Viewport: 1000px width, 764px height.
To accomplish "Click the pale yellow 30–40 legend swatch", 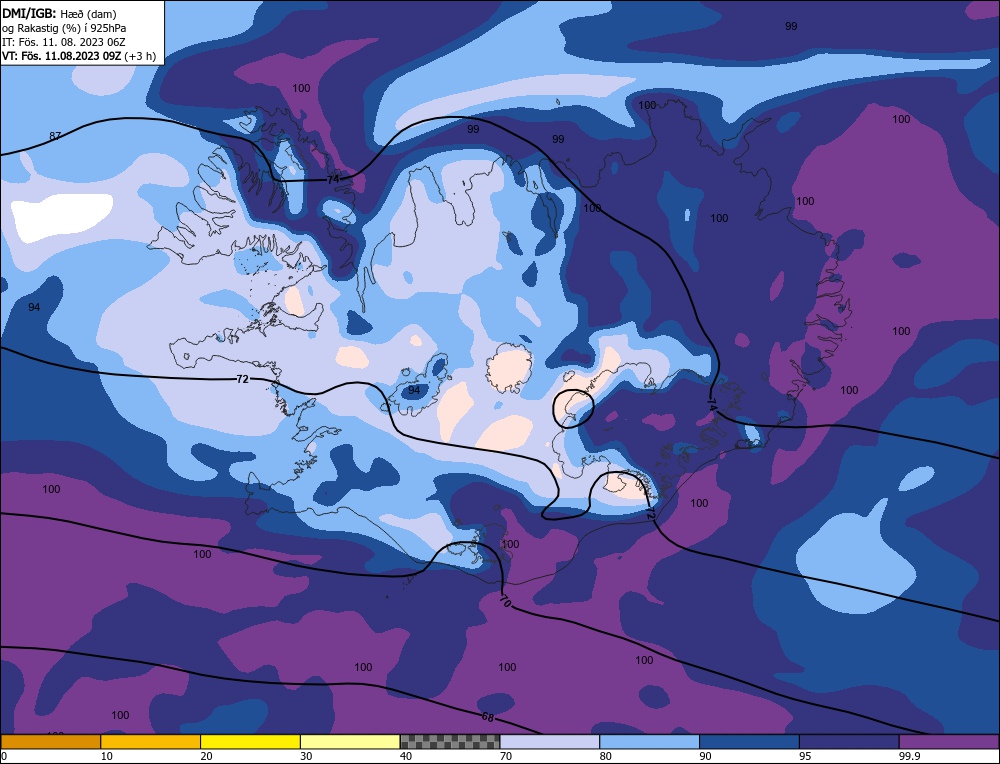I will pyautogui.click(x=350, y=742).
